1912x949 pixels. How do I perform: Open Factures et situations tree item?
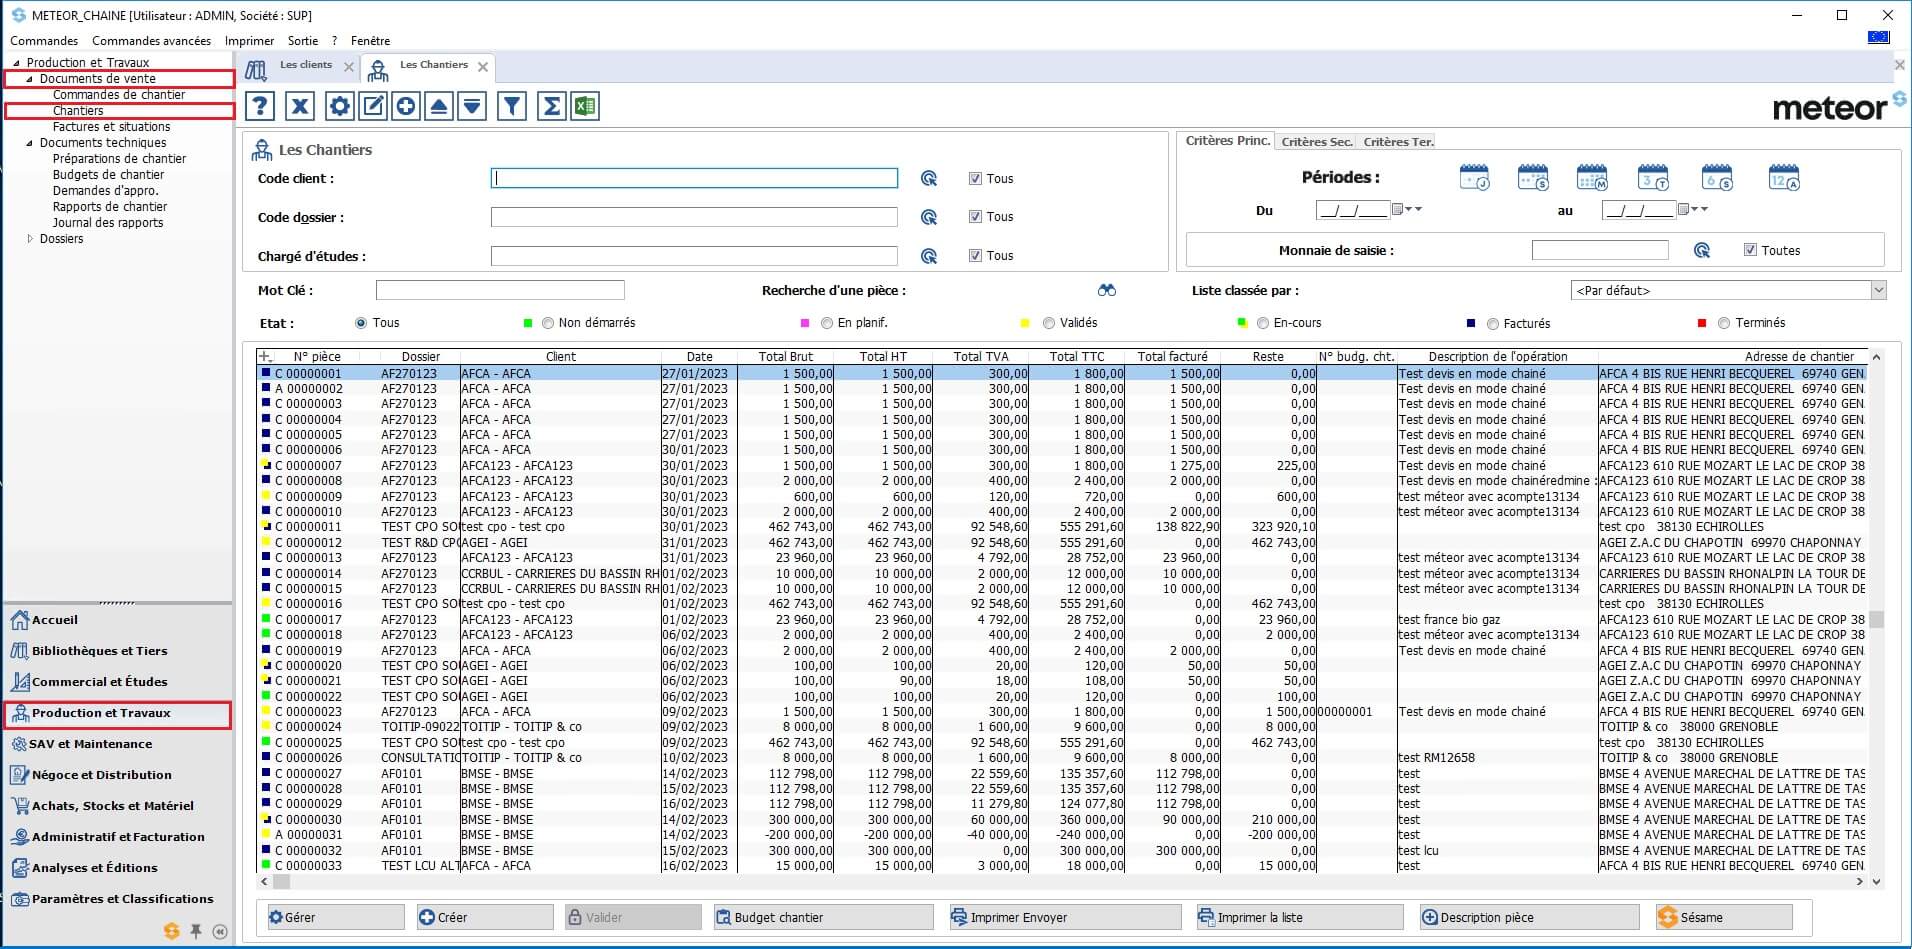111,127
